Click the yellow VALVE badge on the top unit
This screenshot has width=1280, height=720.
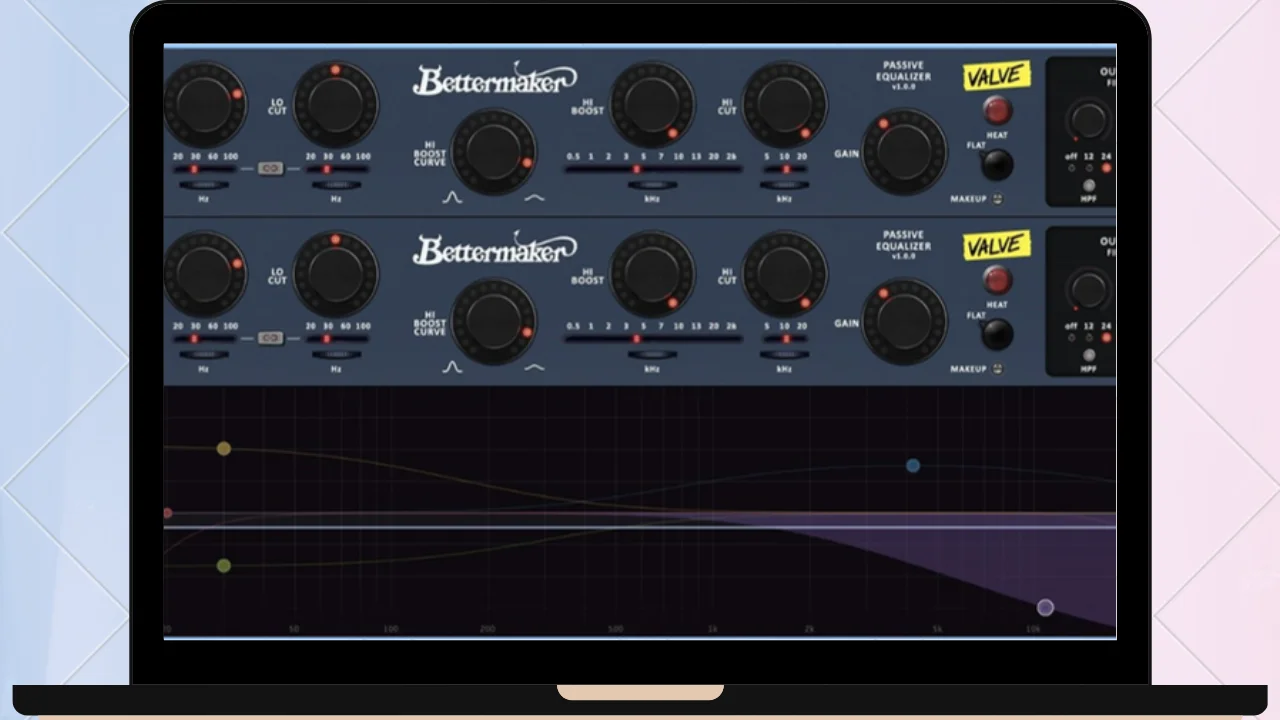[x=996, y=76]
